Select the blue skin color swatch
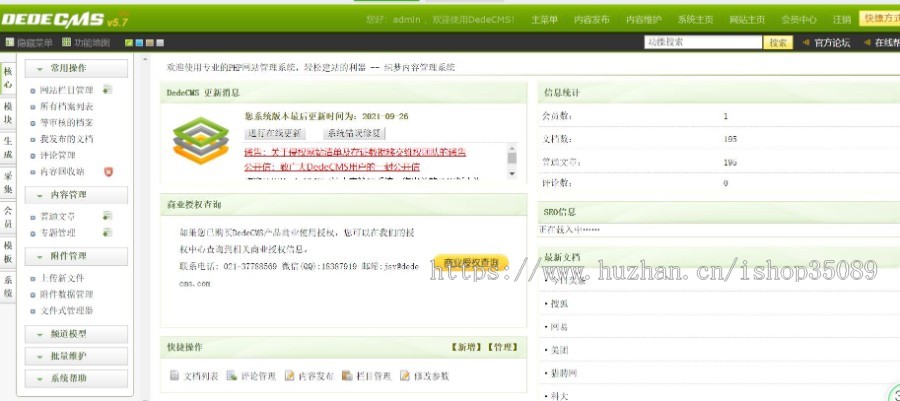Viewport: 900px width, 401px height. pos(139,43)
